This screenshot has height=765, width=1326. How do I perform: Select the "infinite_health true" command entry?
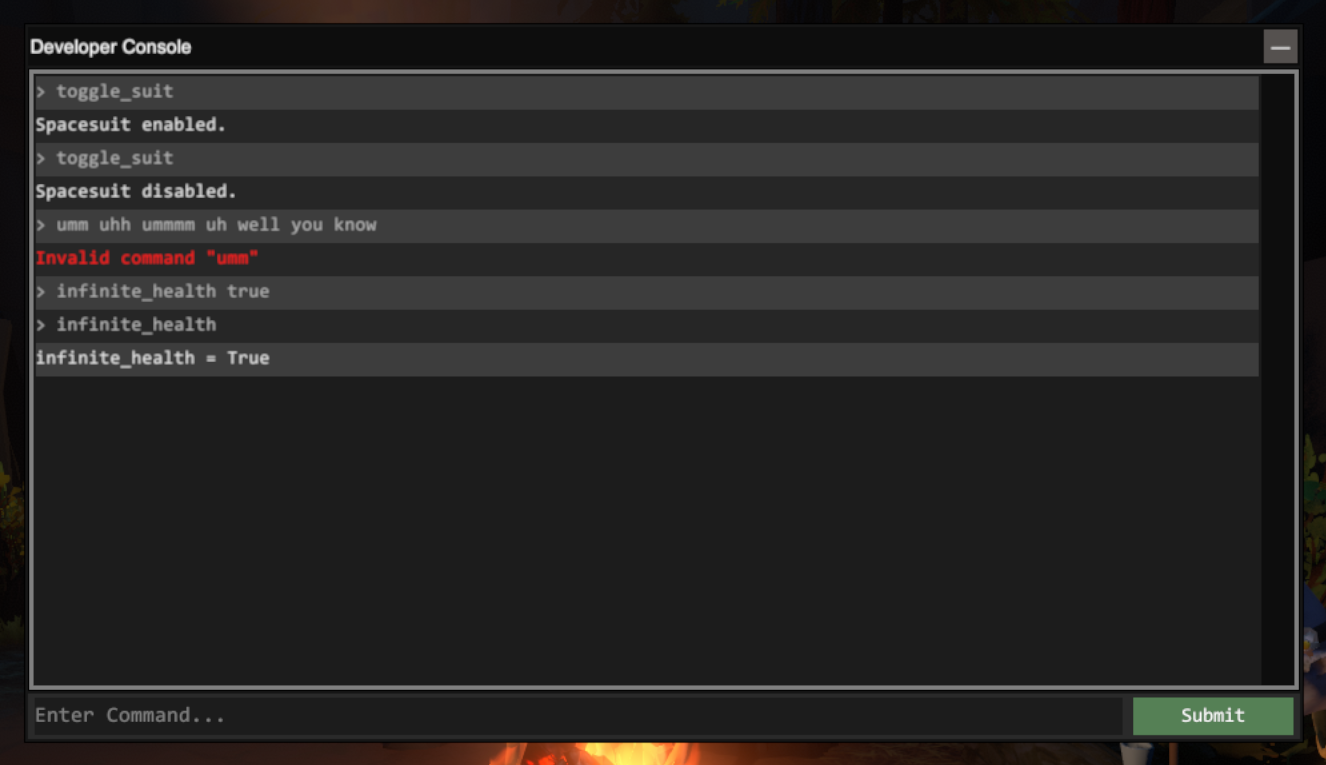[646, 292]
